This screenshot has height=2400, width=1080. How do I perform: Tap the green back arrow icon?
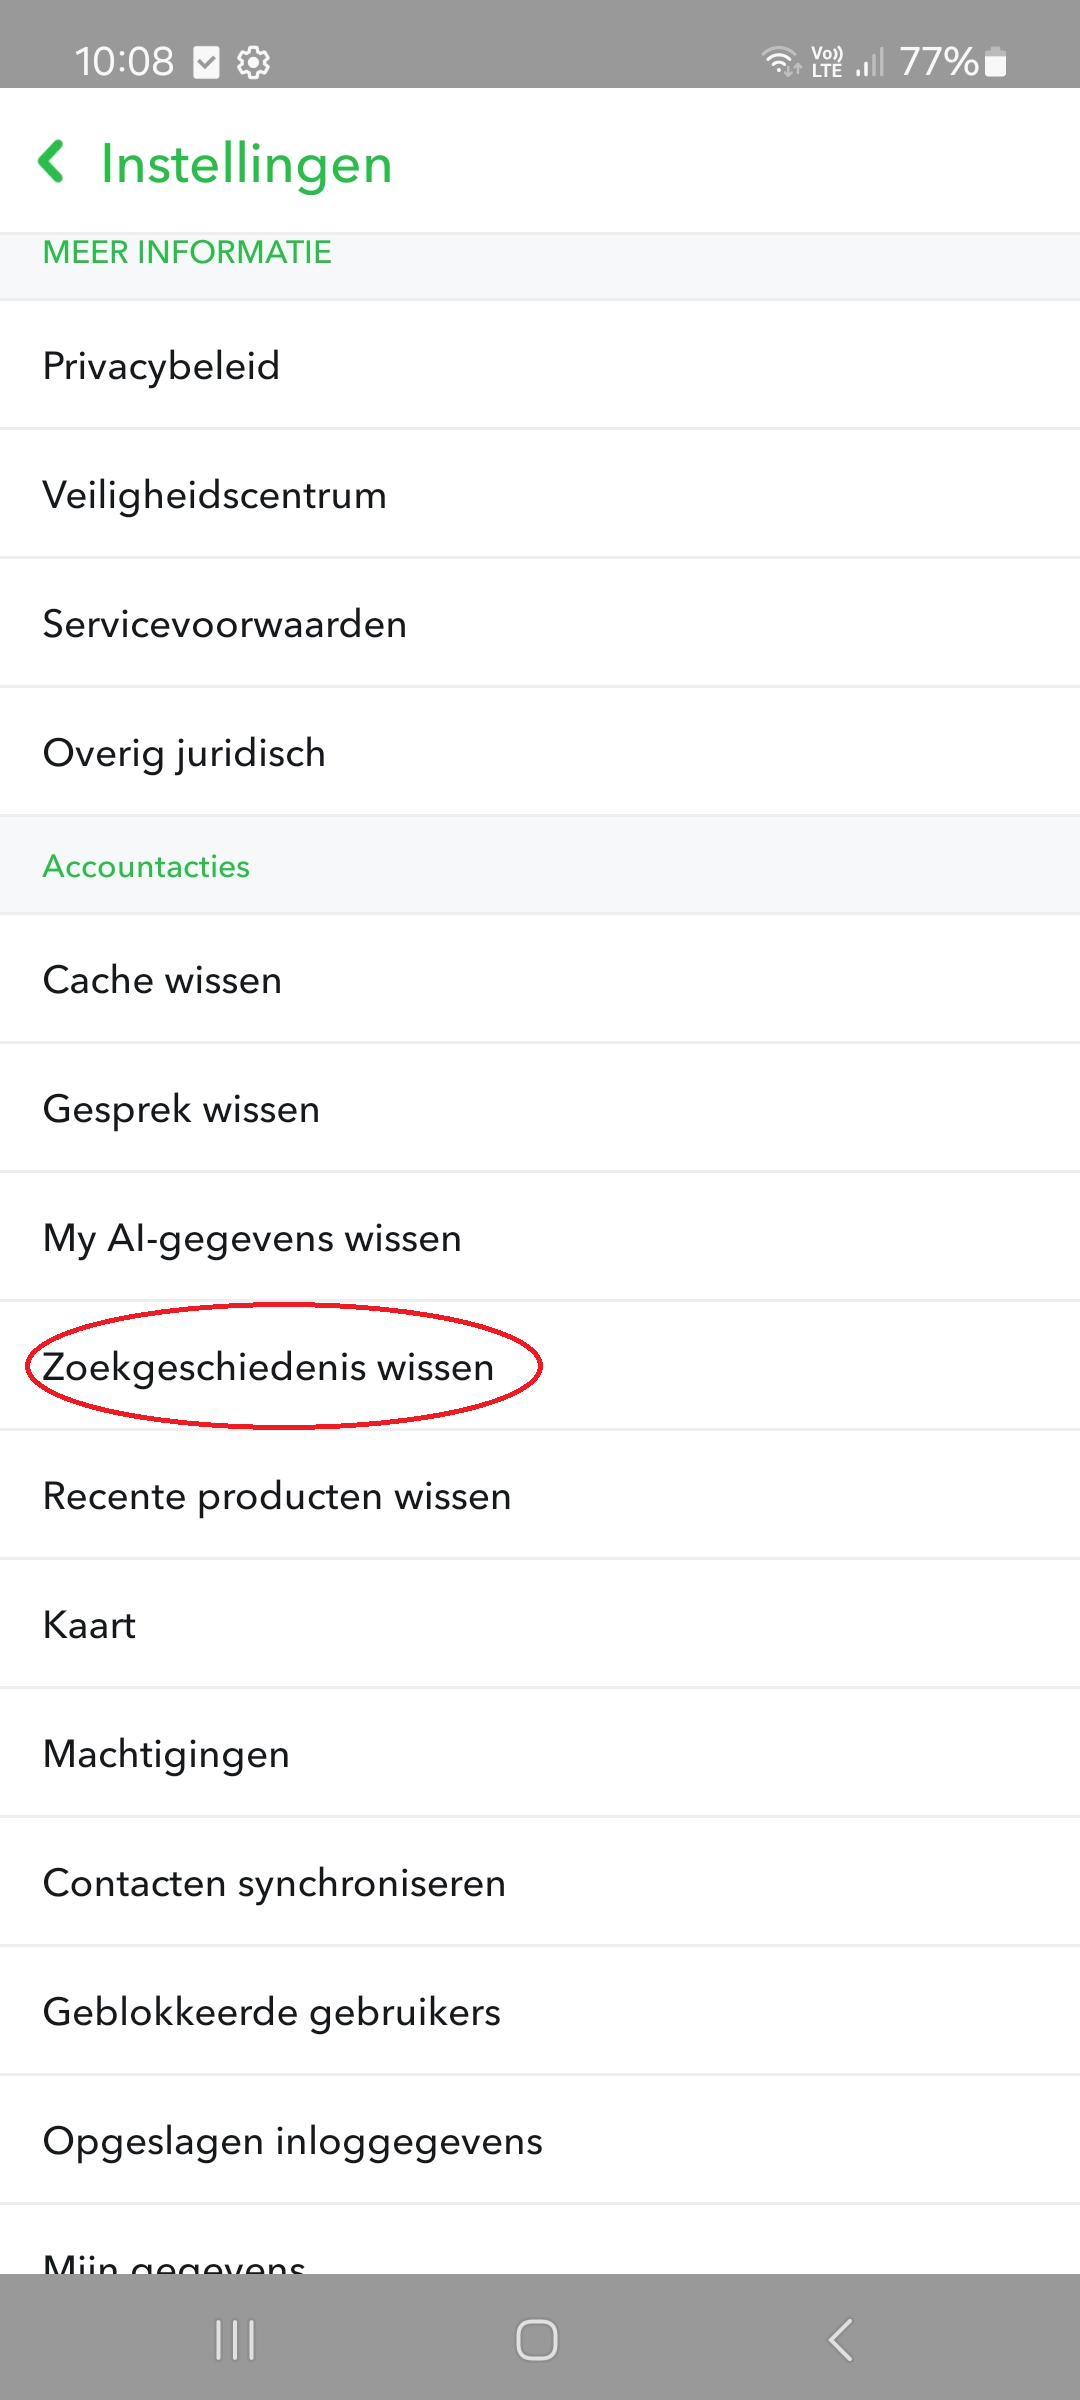52,162
